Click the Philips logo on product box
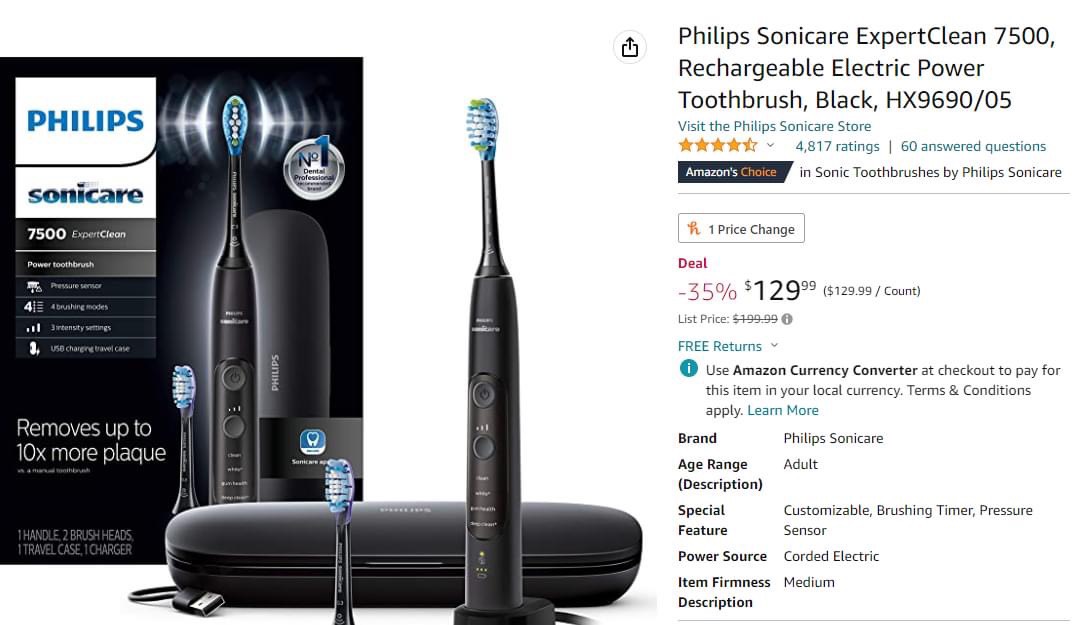This screenshot has height=625, width=1089. (85, 121)
